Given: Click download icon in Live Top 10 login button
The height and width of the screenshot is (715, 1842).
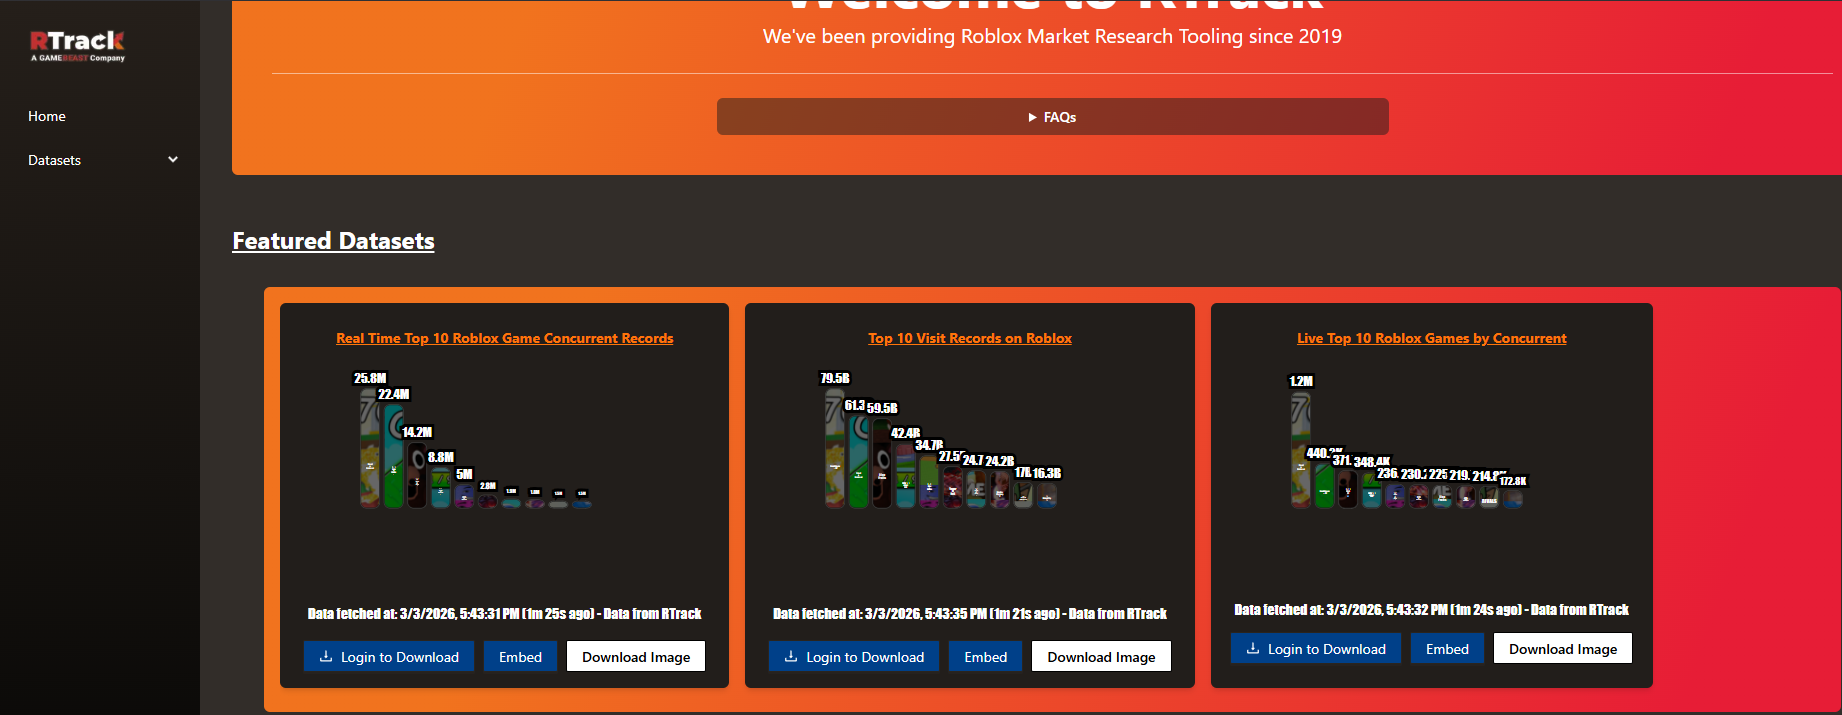Looking at the screenshot, I should click(x=1253, y=649).
